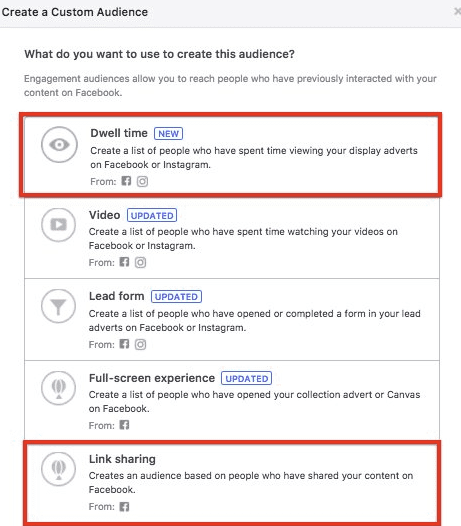Click the Instagram icon under Dwell time
The height and width of the screenshot is (526, 461).
pos(142,181)
